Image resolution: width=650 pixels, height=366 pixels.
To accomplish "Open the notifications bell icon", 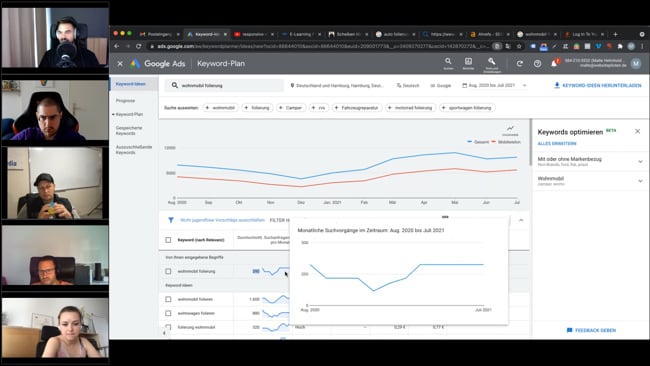I will [554, 63].
